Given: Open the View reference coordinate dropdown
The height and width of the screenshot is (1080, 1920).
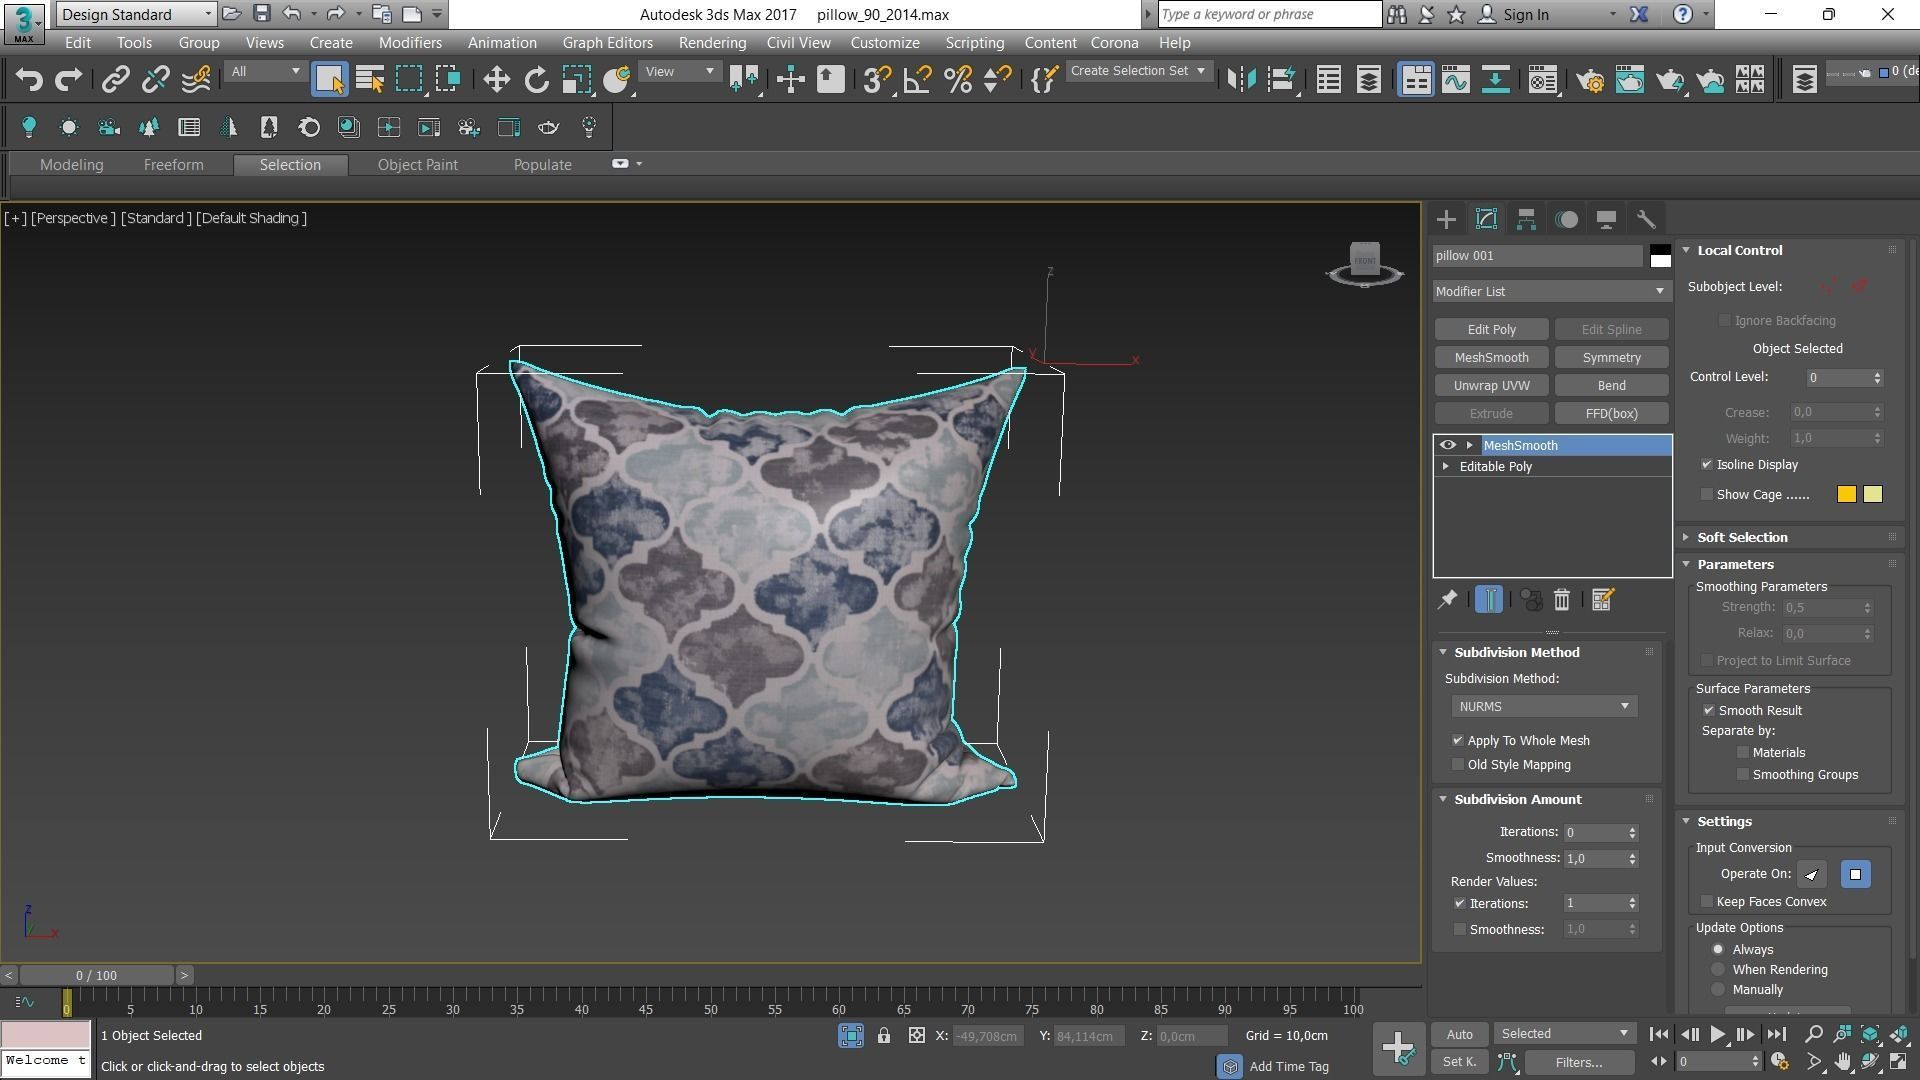Looking at the screenshot, I should pos(679,71).
